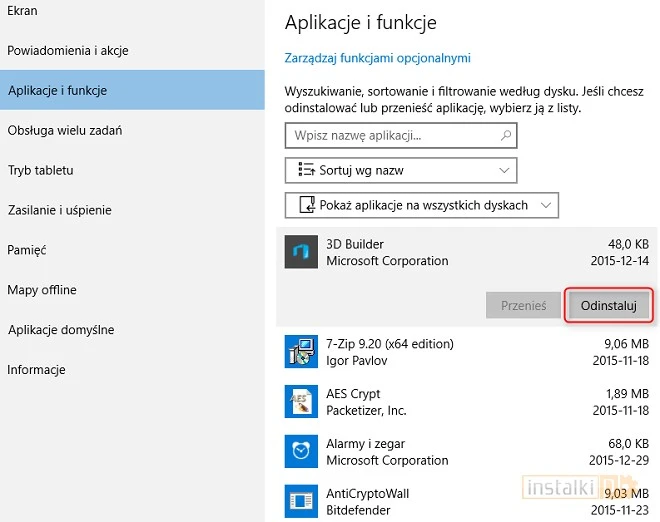Viewport: 660px width, 522px height.
Task: Select Aplikacje domyślne in sidebar
Action: [61, 330]
